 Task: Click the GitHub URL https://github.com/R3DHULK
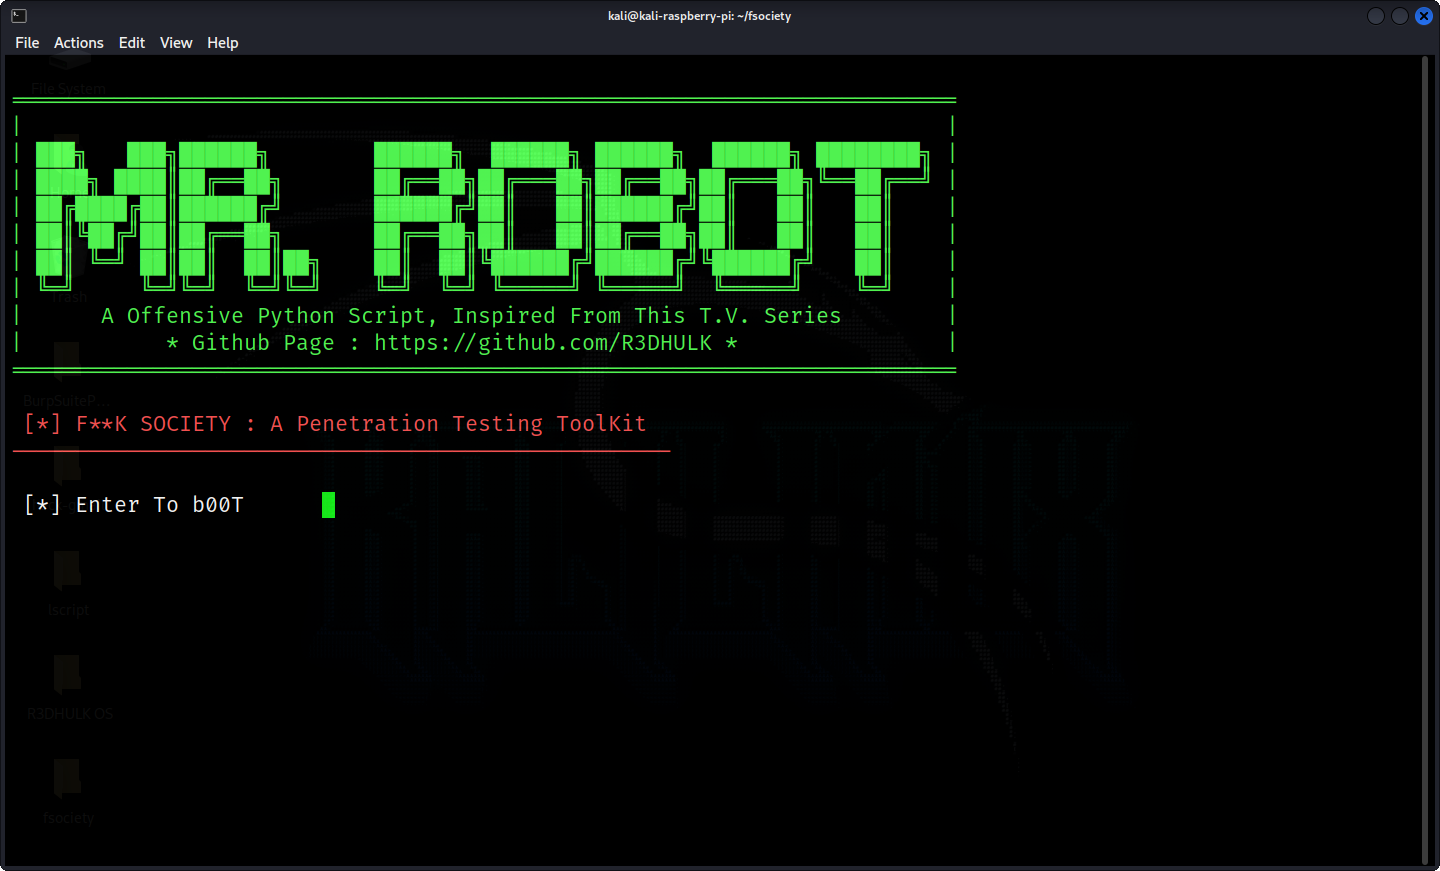coord(543,343)
